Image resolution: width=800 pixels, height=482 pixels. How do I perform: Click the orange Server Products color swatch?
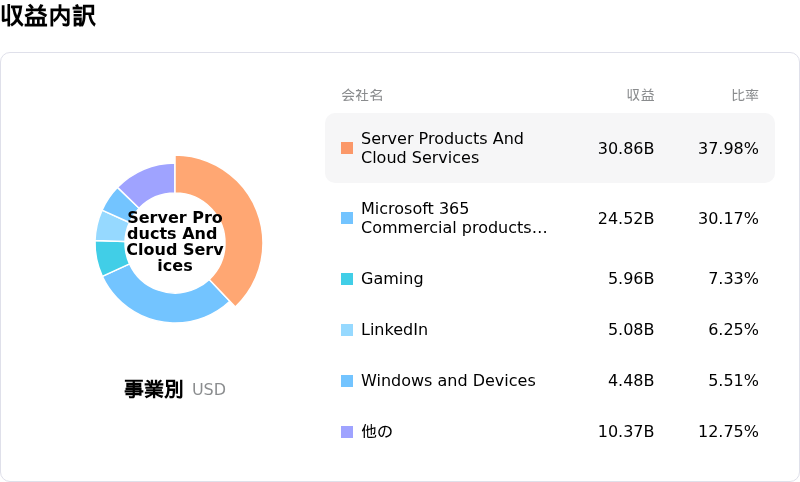(347, 148)
